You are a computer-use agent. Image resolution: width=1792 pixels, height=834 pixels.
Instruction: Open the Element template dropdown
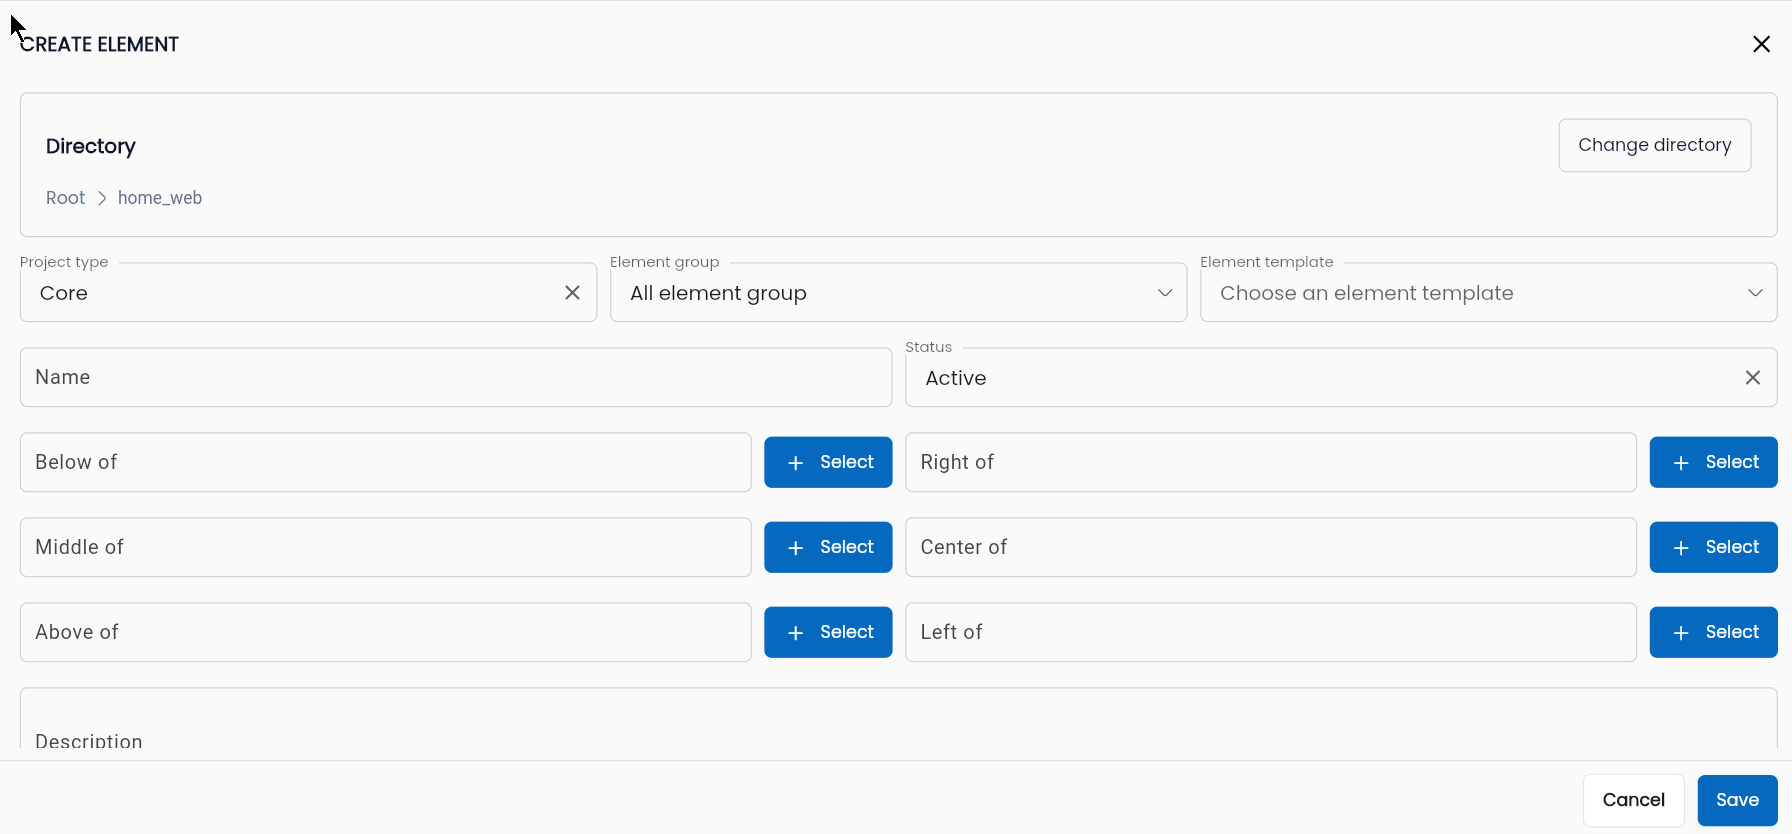pyautogui.click(x=1488, y=293)
